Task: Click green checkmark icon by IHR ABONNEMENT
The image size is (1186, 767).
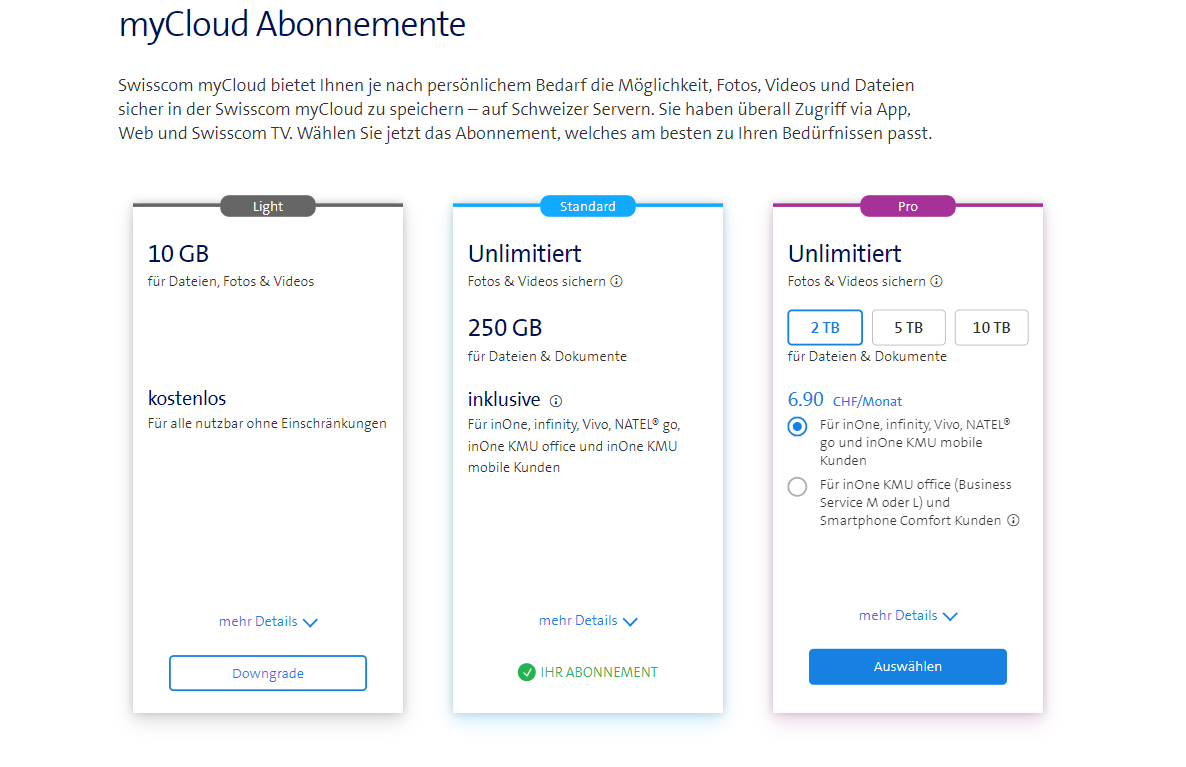Action: tap(527, 673)
